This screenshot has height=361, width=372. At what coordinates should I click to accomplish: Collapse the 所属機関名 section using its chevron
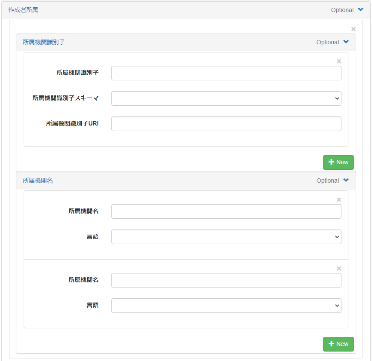(x=346, y=180)
